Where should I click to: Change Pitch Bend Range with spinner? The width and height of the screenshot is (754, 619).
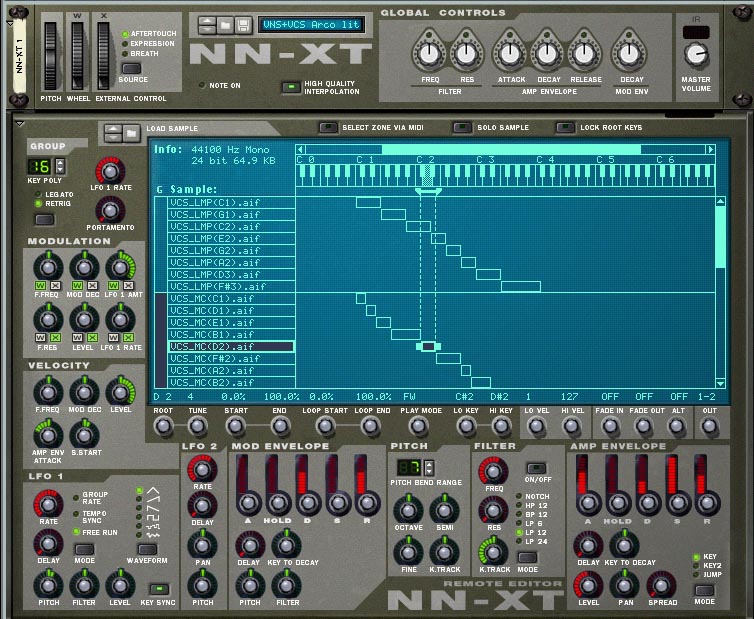[429, 467]
